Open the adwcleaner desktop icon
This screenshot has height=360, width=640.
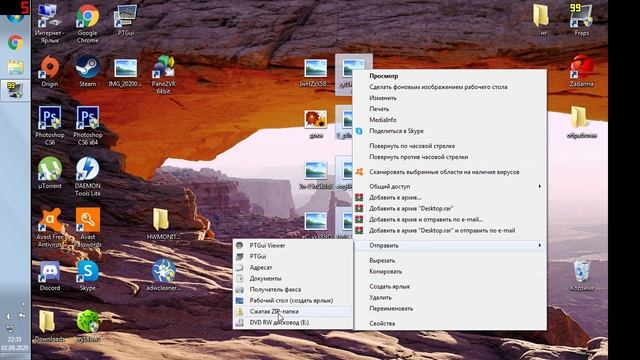coord(163,275)
